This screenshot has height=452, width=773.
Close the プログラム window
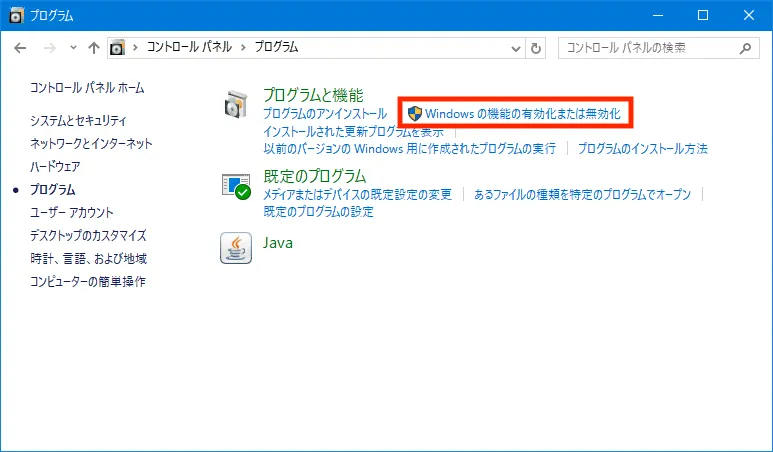point(748,15)
